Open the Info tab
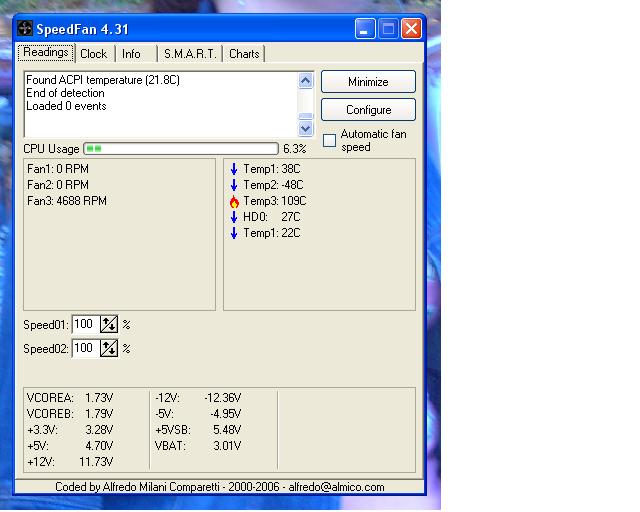The image size is (640, 512). (x=131, y=54)
